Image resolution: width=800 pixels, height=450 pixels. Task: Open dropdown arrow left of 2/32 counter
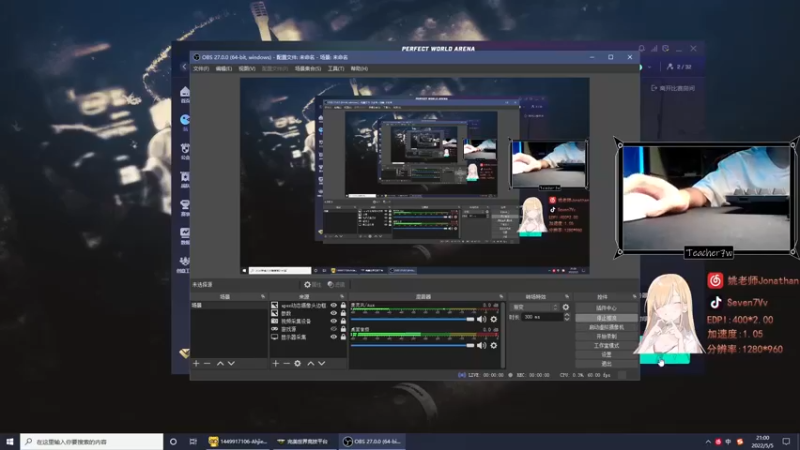click(x=649, y=67)
